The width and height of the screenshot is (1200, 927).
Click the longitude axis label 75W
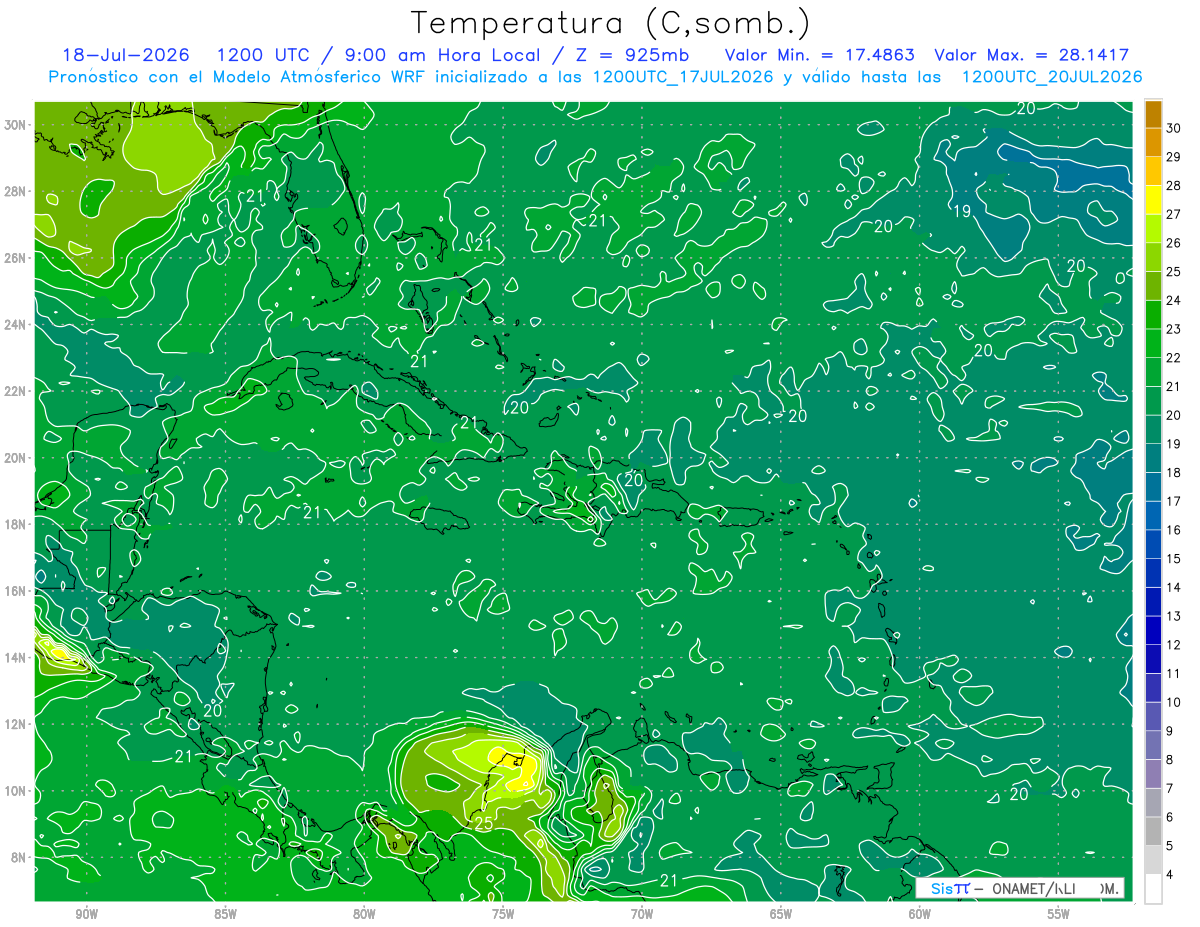click(503, 914)
